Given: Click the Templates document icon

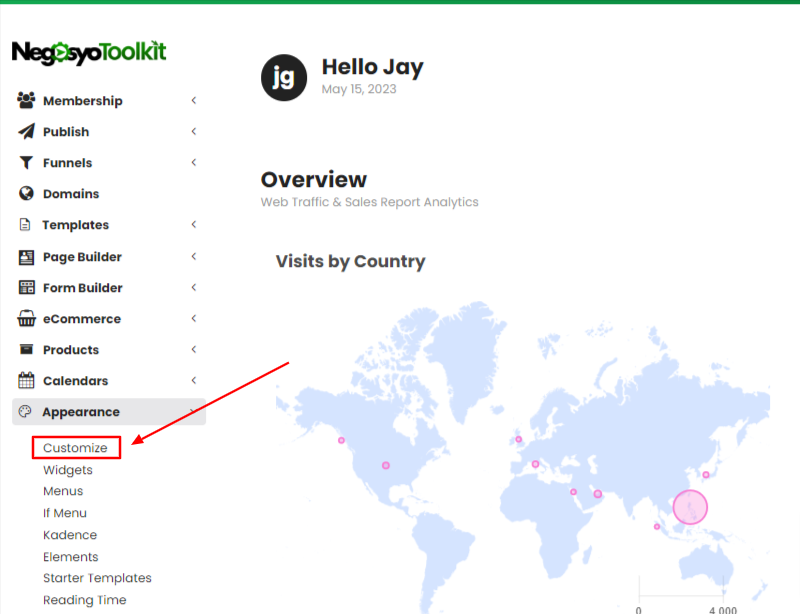Looking at the screenshot, I should point(25,225).
